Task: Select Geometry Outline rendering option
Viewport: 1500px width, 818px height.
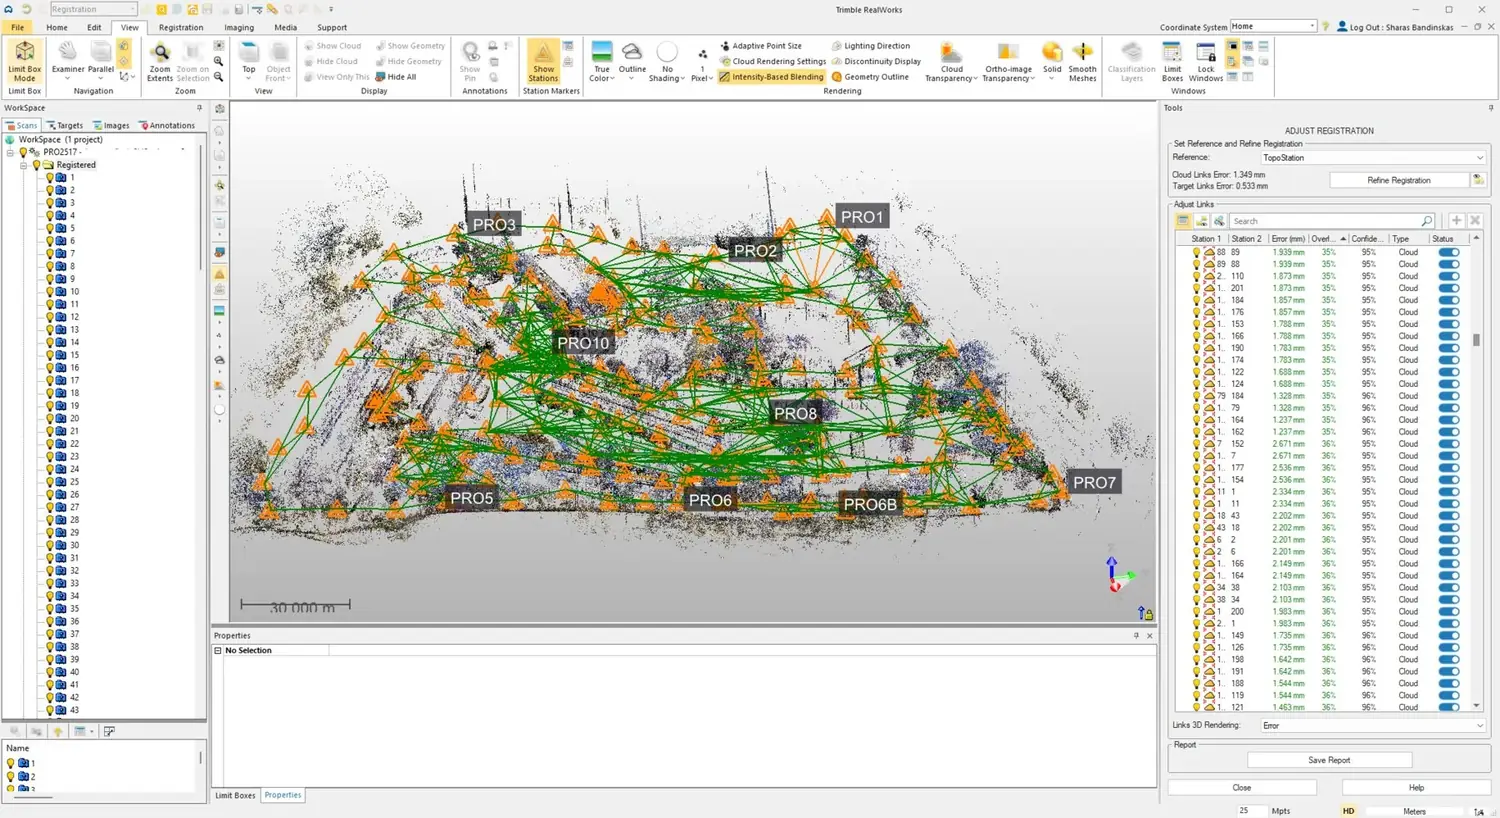Action: tap(870, 77)
